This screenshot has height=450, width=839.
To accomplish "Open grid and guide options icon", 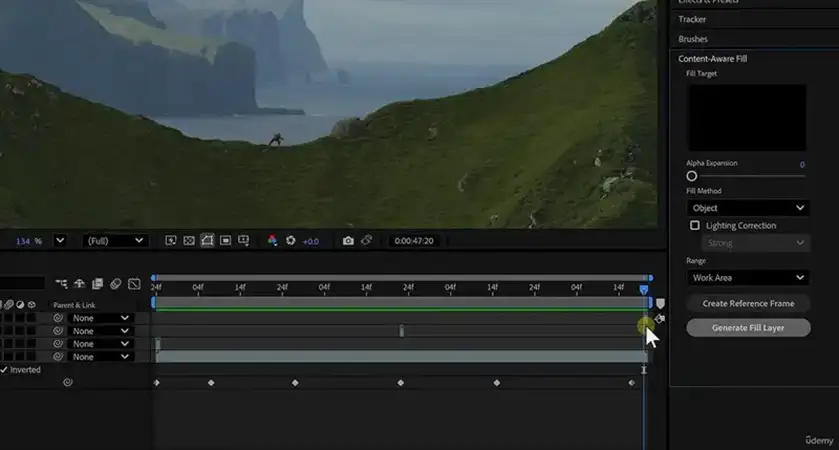I will [x=243, y=241].
